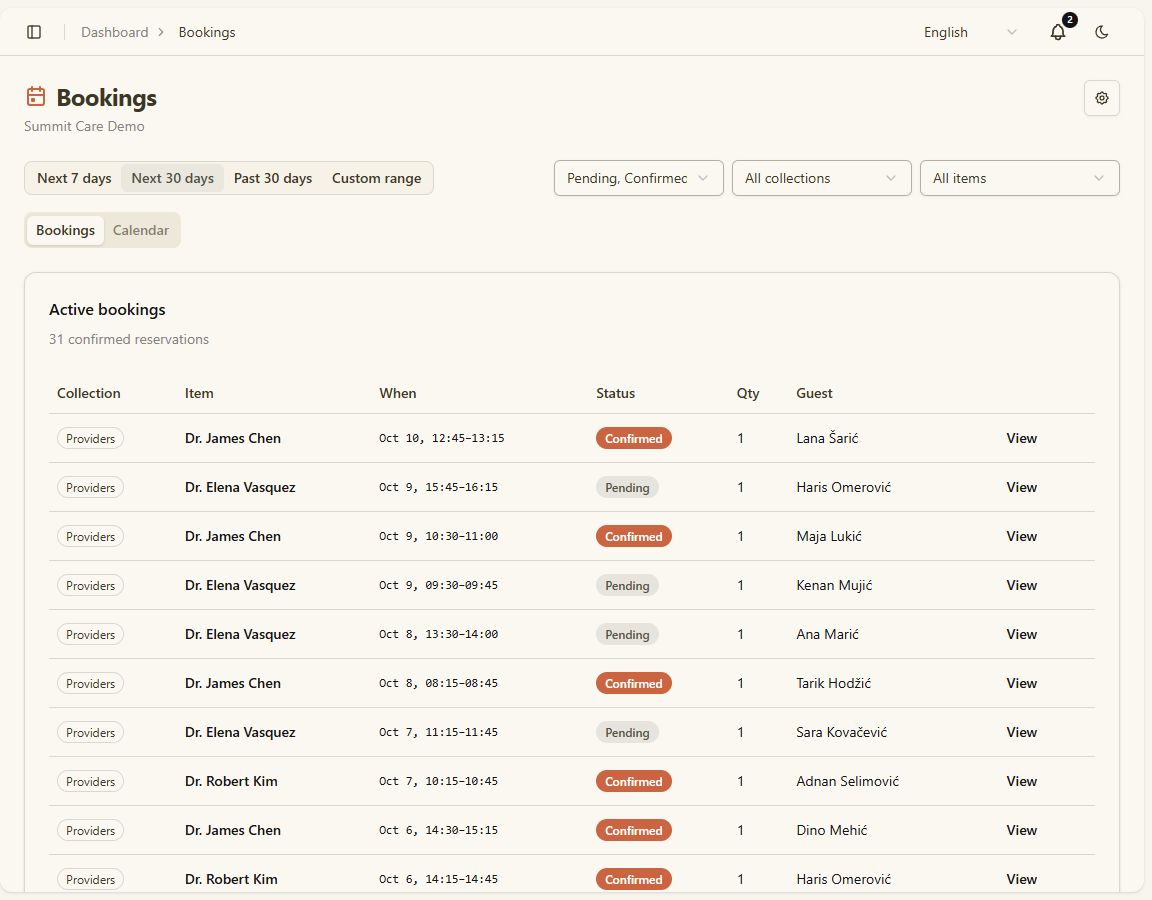Click Confirmed badge for Maja Lukić
This screenshot has height=900, width=1152.
633,536
